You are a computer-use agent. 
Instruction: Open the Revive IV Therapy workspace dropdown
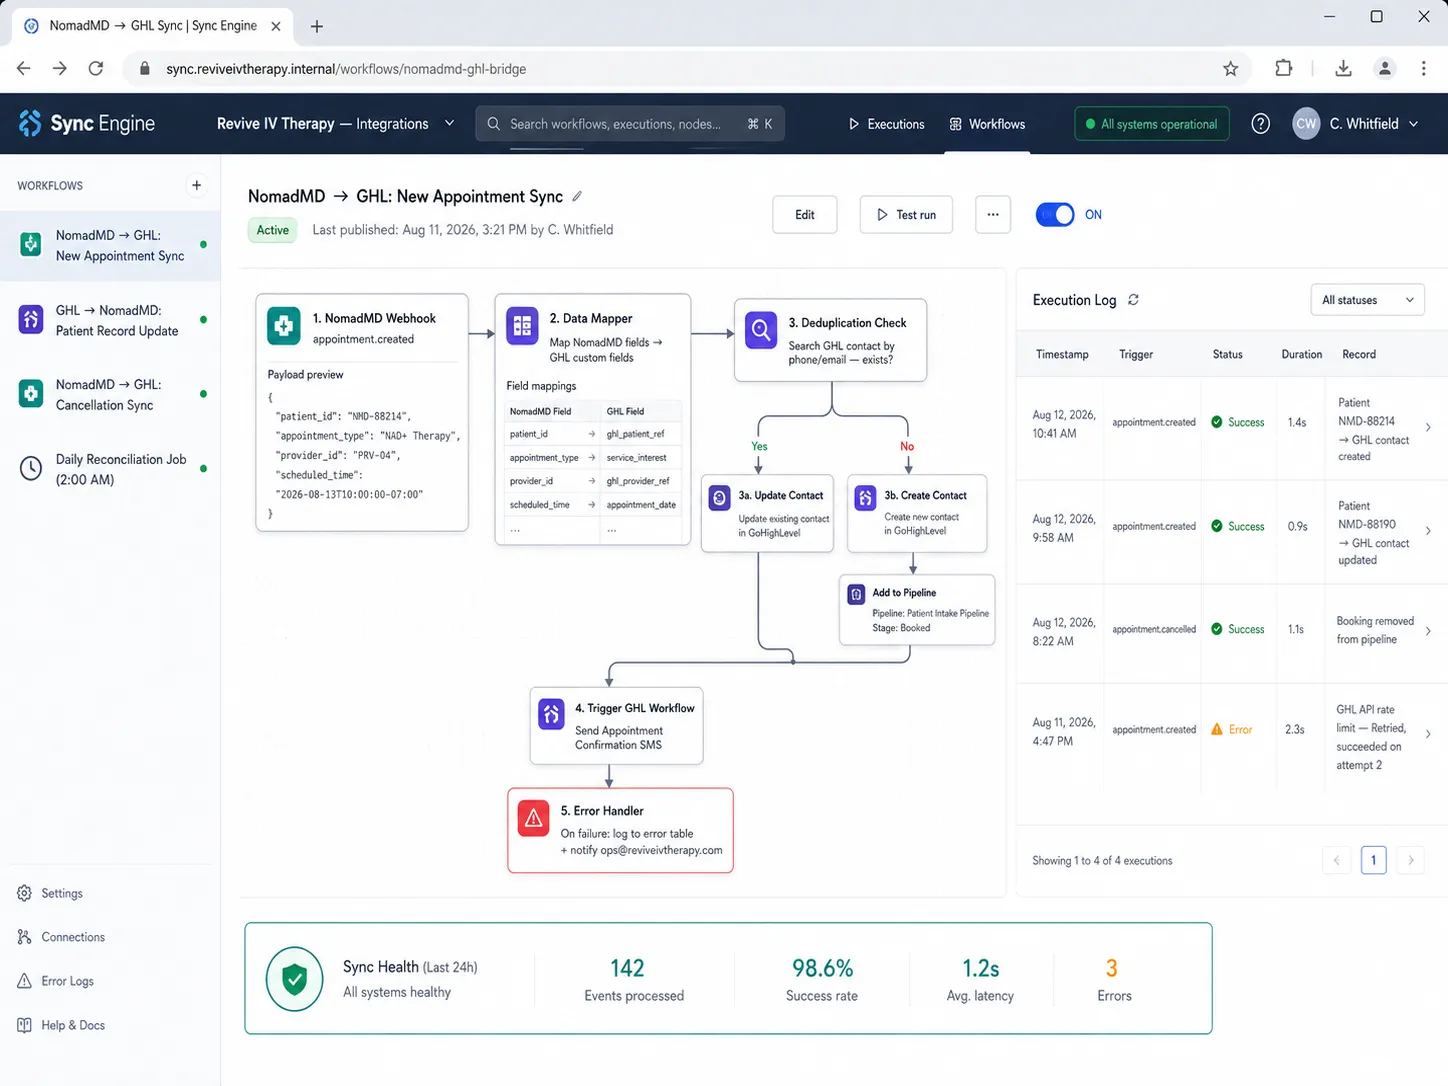[336, 124]
